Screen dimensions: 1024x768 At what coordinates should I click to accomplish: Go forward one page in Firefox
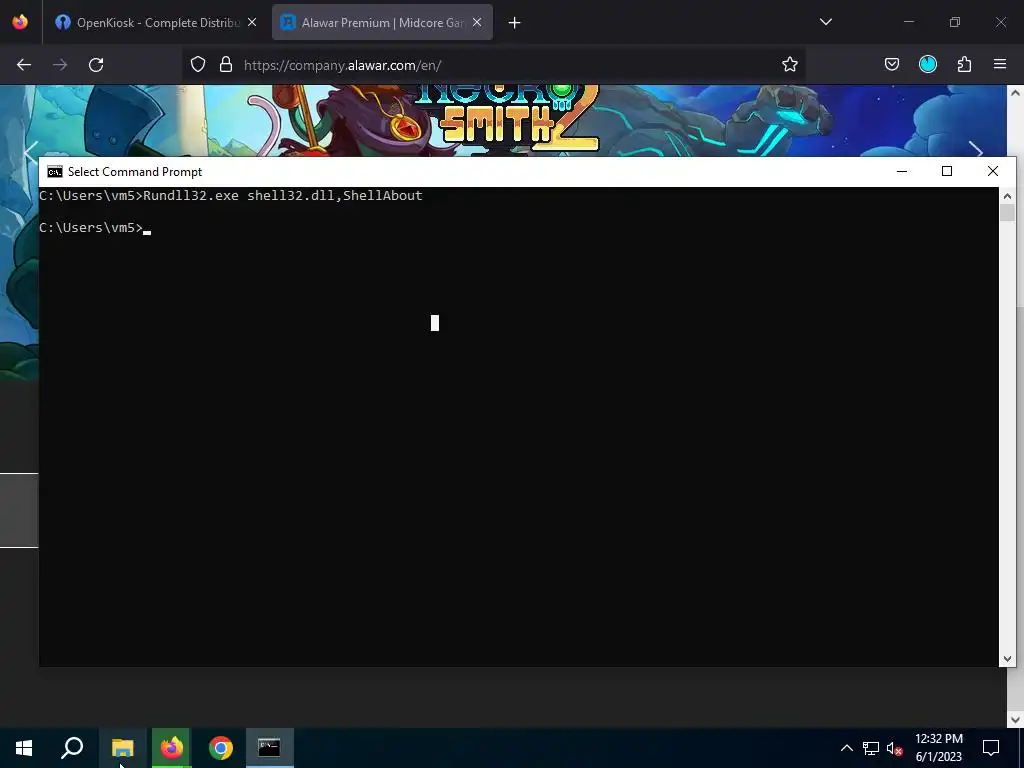pos(60,65)
